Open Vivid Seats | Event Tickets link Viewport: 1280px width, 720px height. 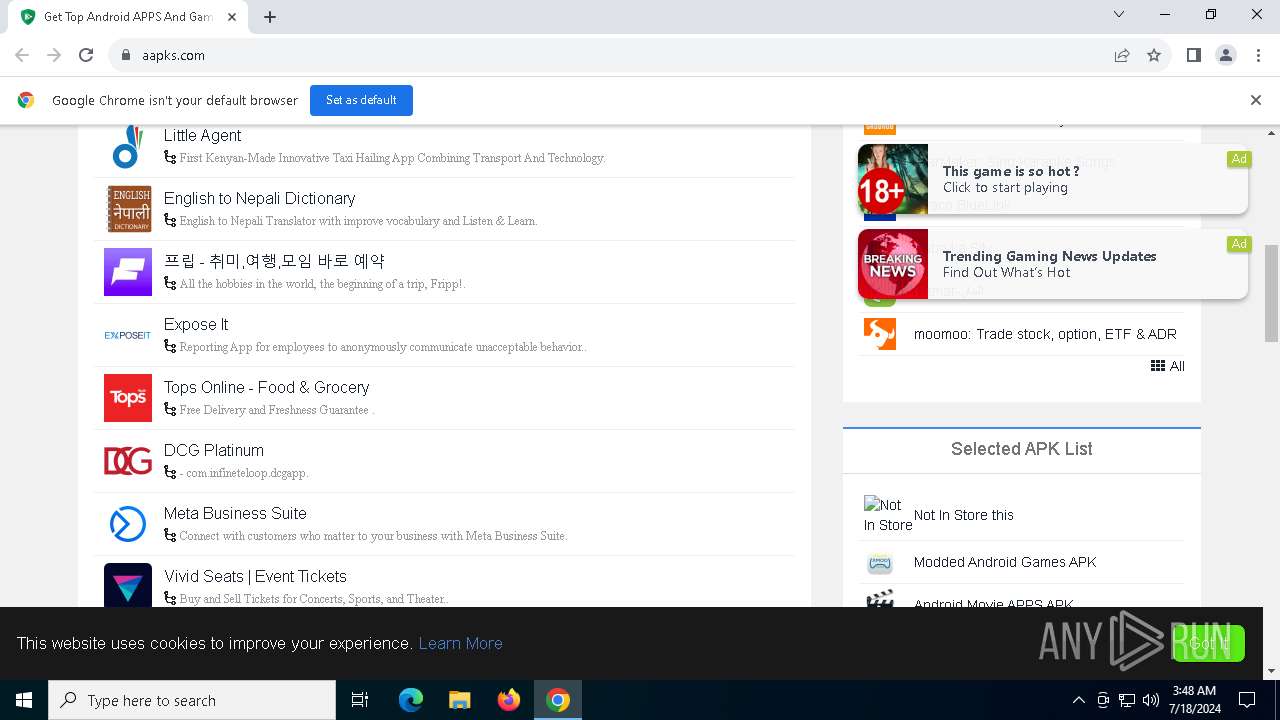255,576
